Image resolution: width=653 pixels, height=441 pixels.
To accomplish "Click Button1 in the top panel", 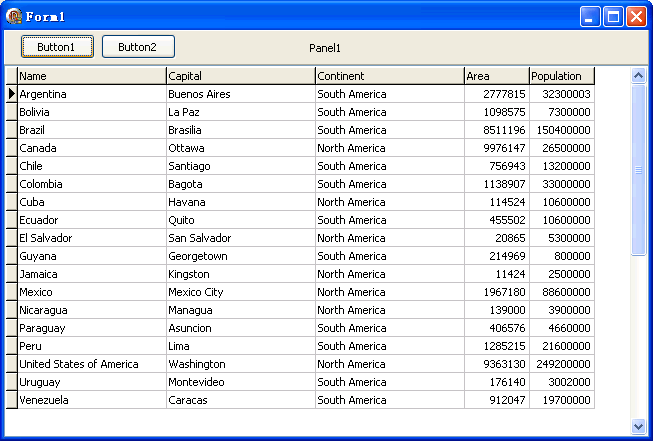I will pyautogui.click(x=57, y=47).
